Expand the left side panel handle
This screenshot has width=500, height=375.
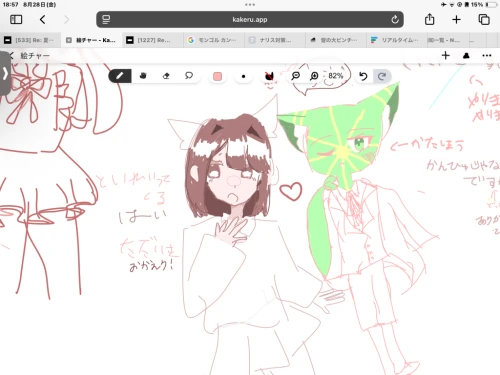coord(5,73)
